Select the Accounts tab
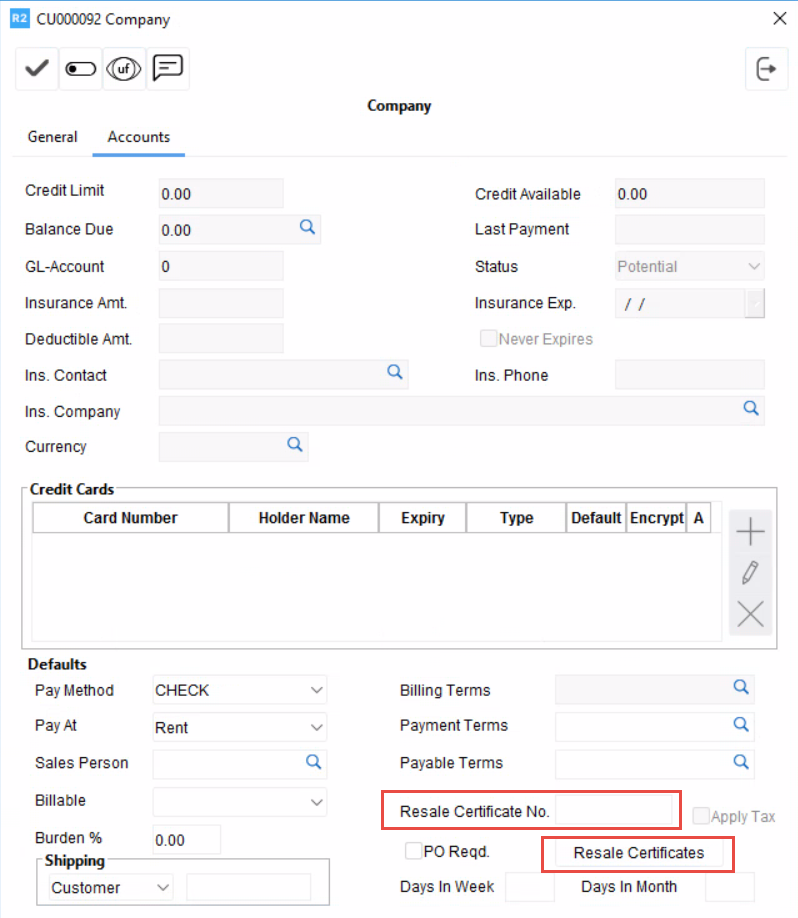This screenshot has width=798, height=918. coord(139,137)
